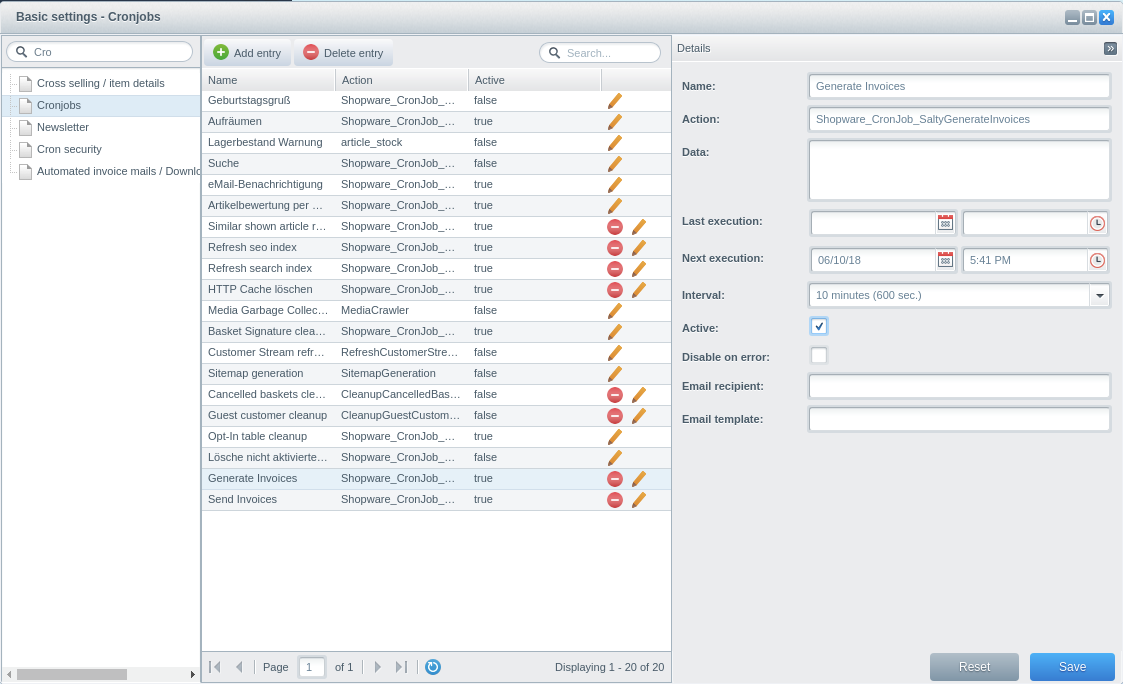Click red delete icon for Generate Invoices
The image size is (1123, 684).
coord(615,479)
